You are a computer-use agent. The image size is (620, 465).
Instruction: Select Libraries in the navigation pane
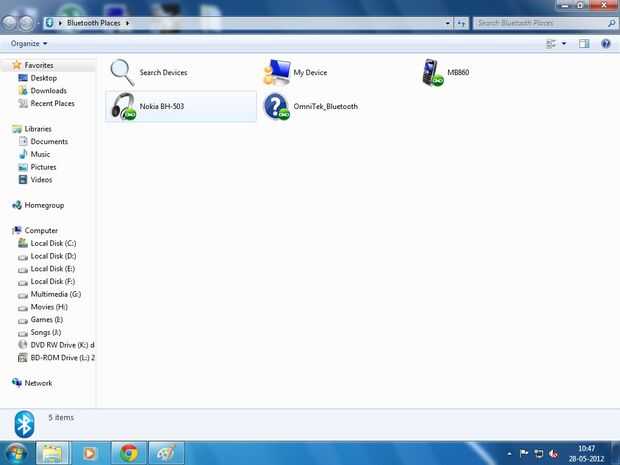[x=38, y=129]
